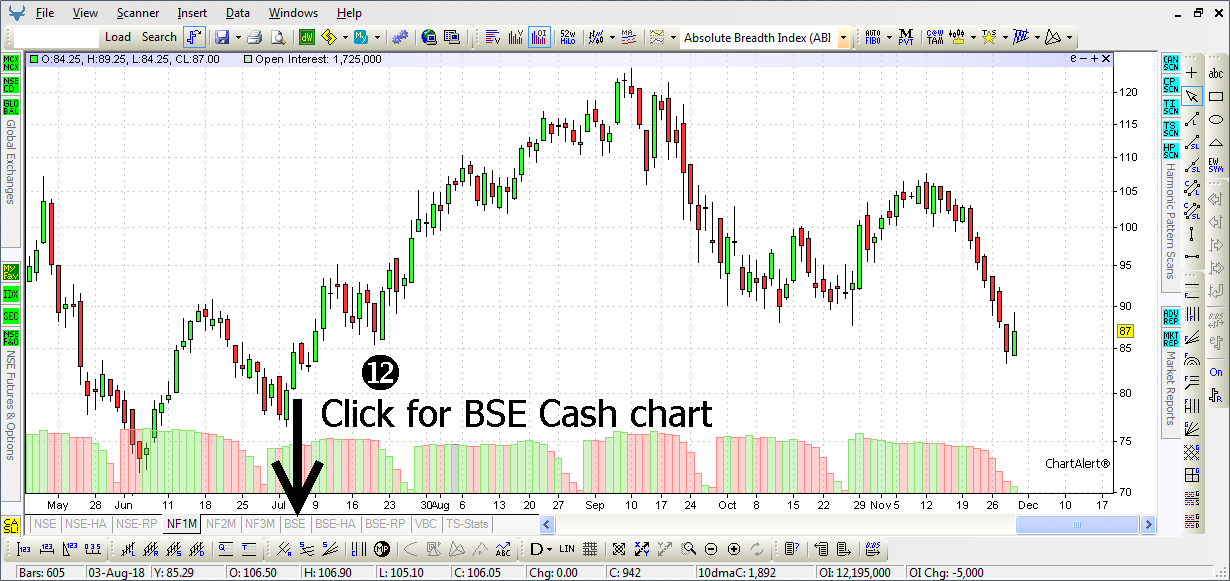Click the Open Interest legend color square
Viewport: 1230px width, 581px height.
pos(248,59)
